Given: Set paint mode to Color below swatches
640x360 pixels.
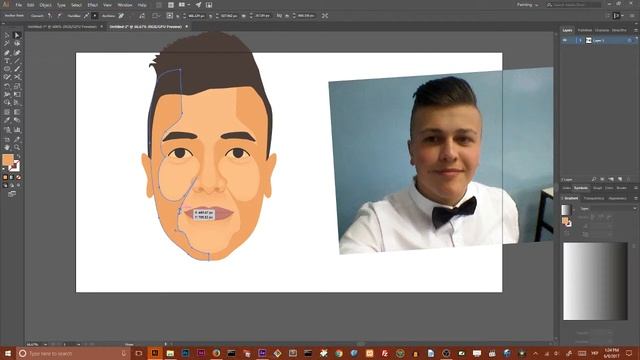Looking at the screenshot, I should [5, 178].
